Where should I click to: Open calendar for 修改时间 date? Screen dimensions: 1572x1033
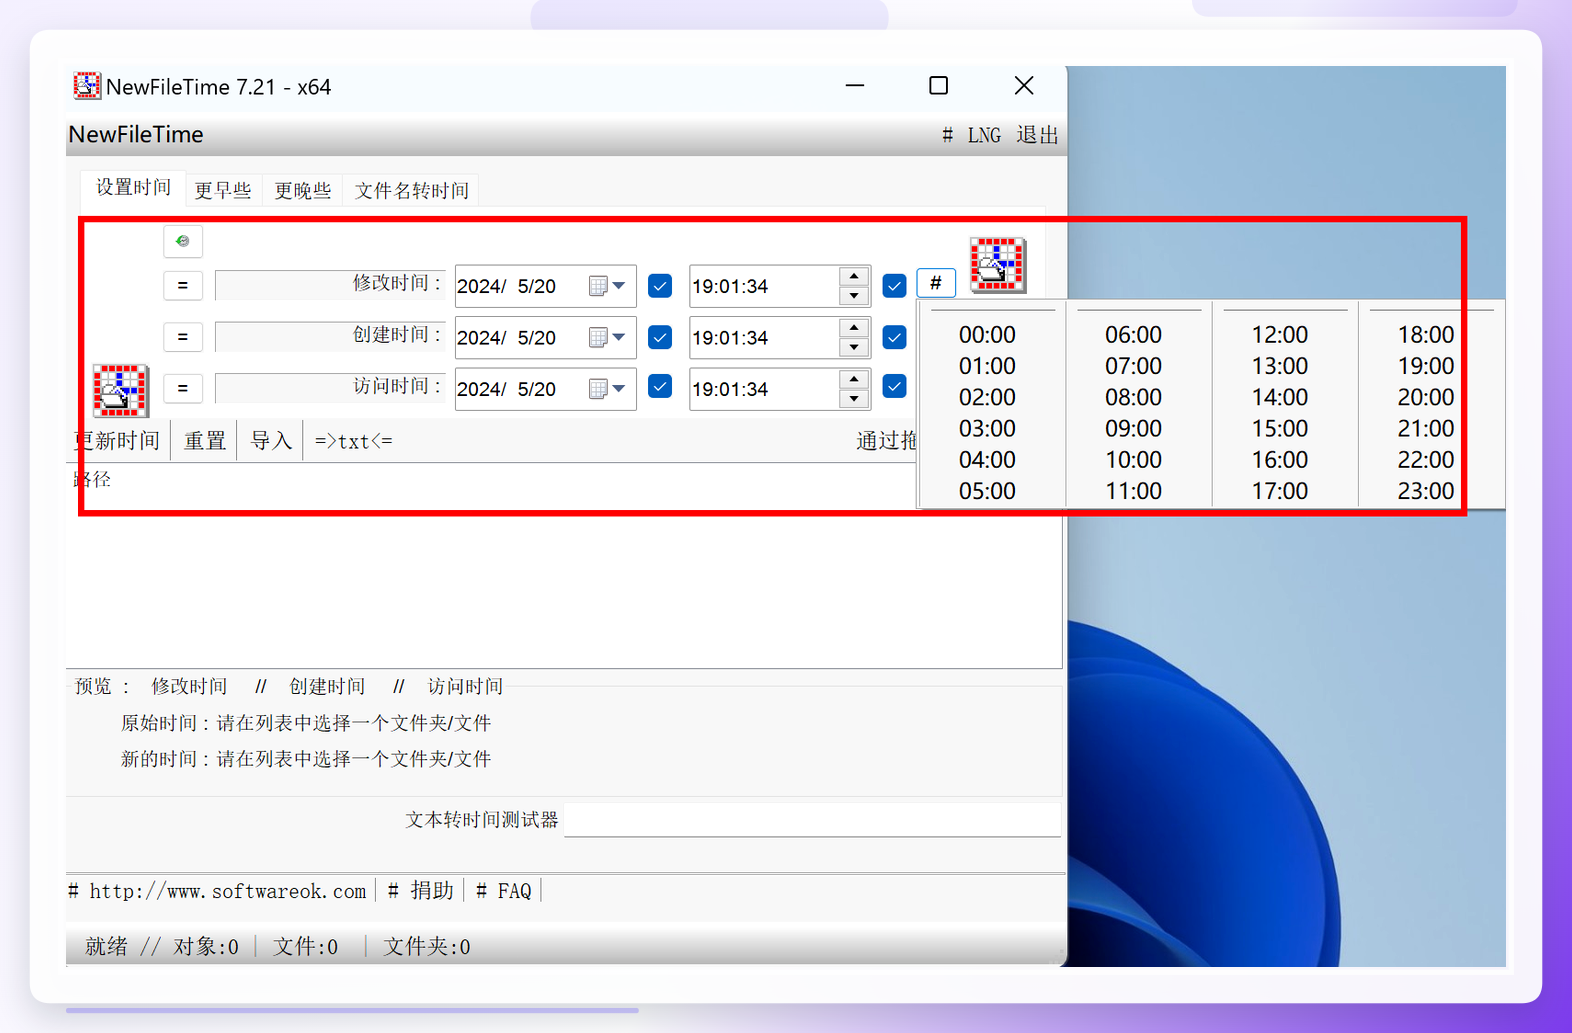(607, 286)
